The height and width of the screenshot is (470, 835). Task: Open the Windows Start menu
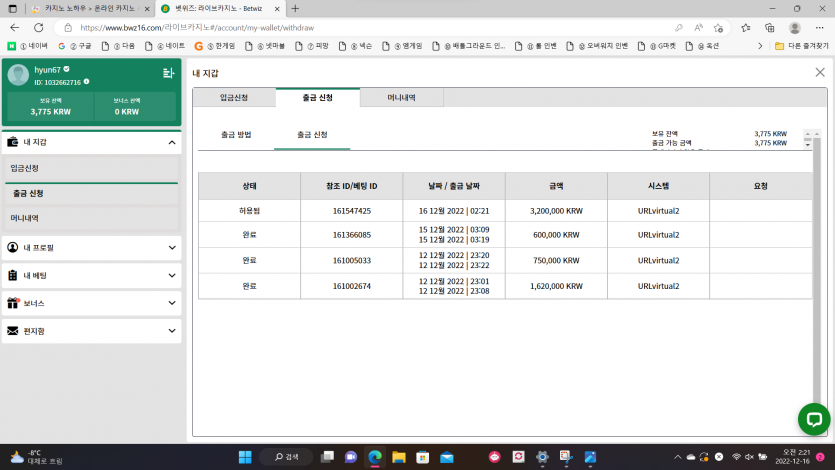(x=245, y=457)
